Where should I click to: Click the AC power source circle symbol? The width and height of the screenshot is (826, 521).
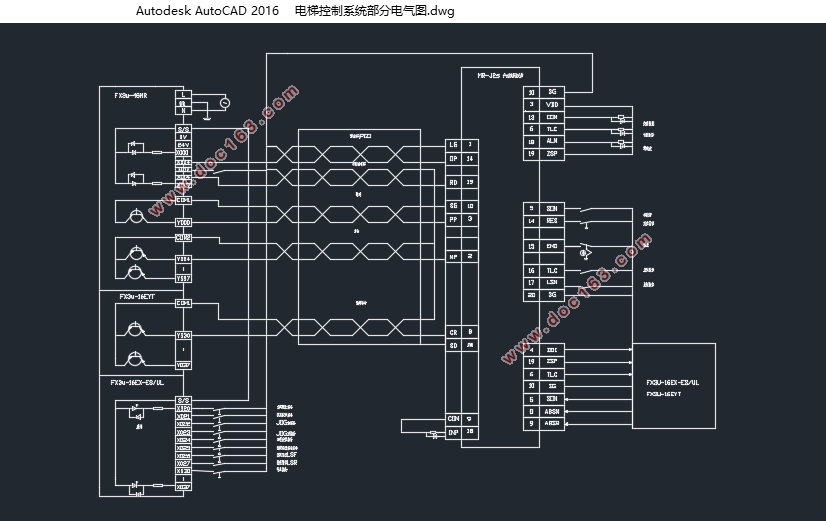(x=224, y=103)
